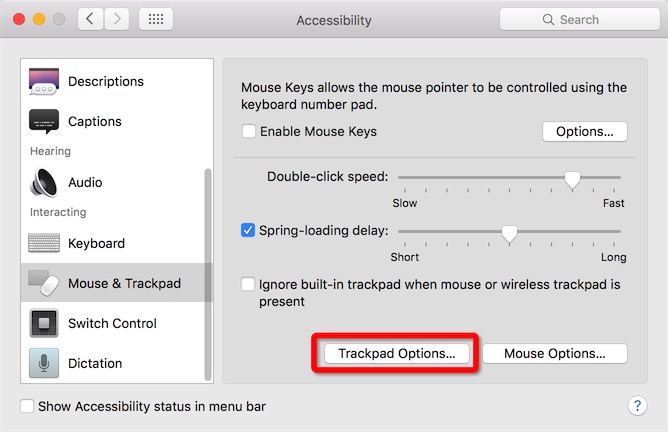Viewport: 668px width, 432px height.
Task: Choose the Audio speaker icon
Action: (x=43, y=182)
